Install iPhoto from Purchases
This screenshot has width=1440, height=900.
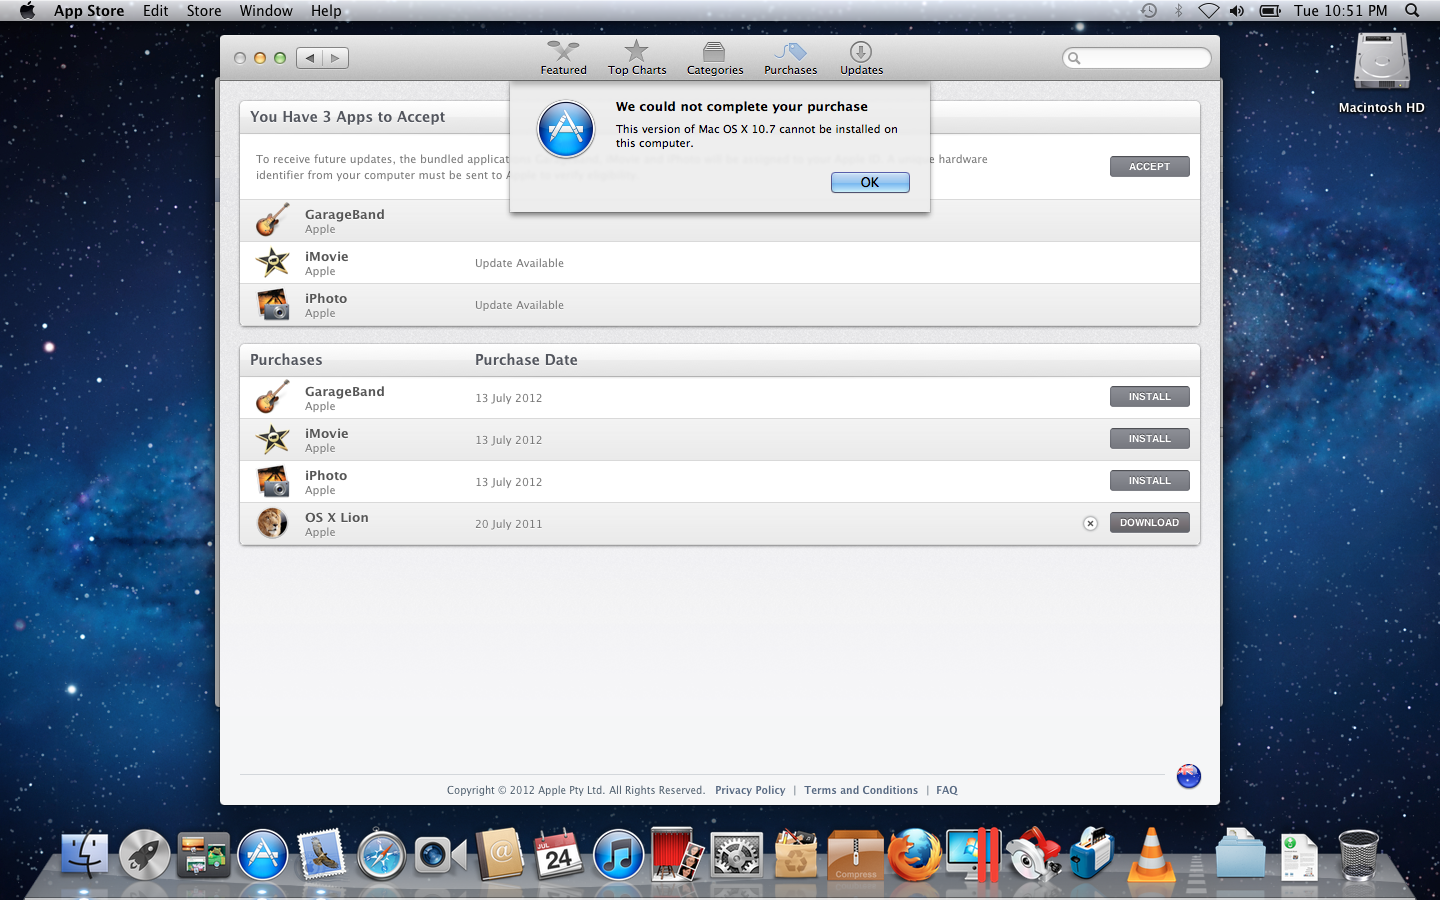[1150, 481]
